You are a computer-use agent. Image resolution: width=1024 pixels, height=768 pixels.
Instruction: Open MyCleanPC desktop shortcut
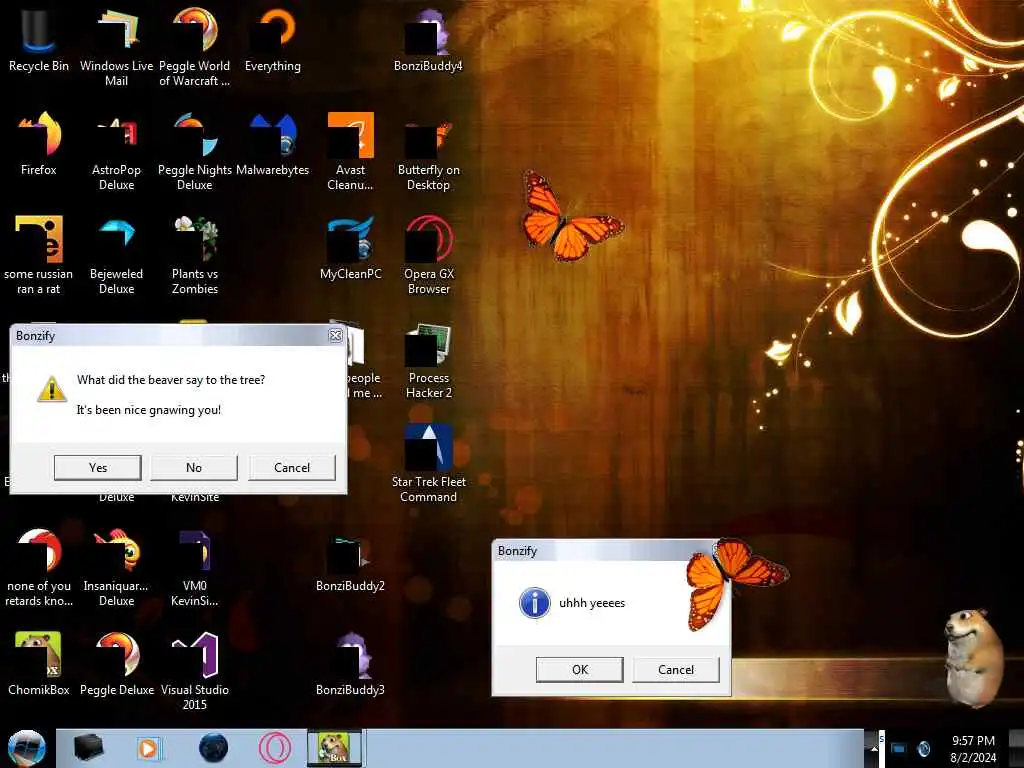tap(351, 248)
